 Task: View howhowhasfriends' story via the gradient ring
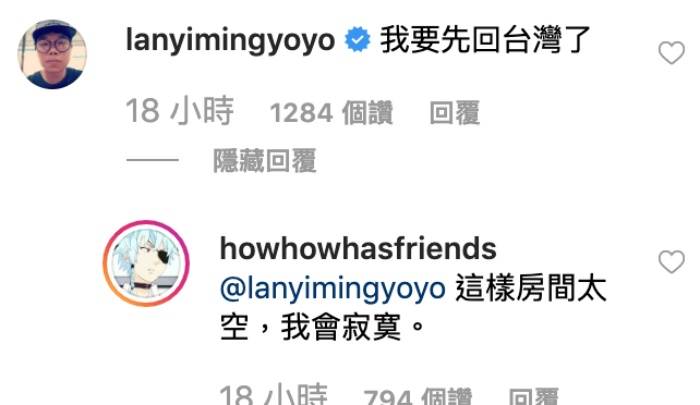146,263
